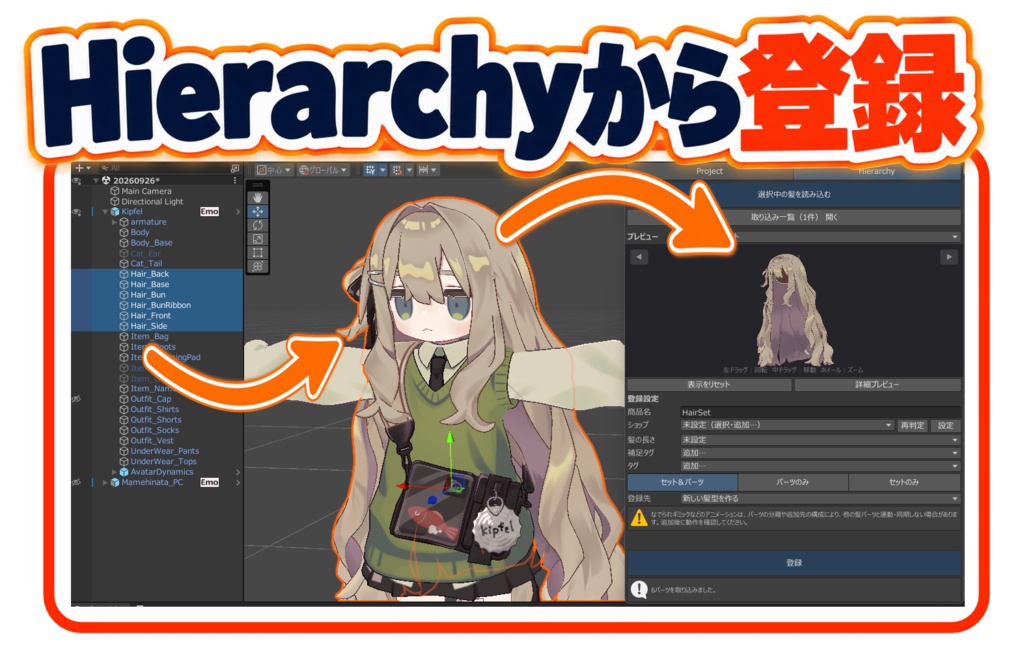The width and height of the screenshot is (1024, 651).
Task: Expand the armature node
Action: tap(114, 222)
